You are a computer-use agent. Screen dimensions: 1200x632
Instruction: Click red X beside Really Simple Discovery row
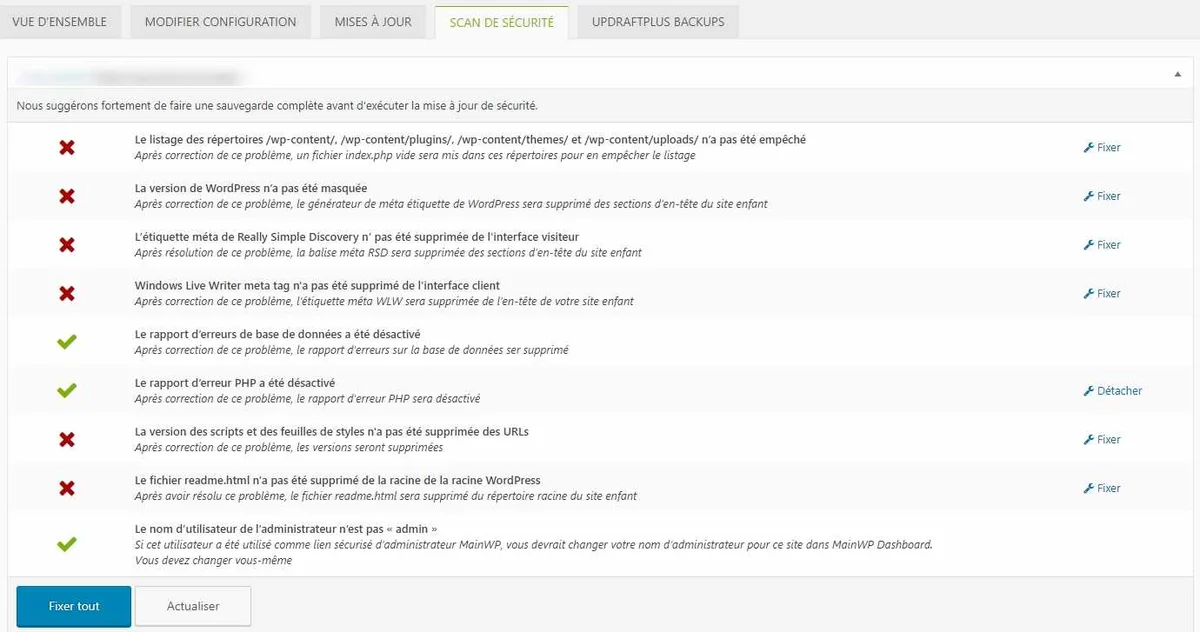[x=66, y=245]
